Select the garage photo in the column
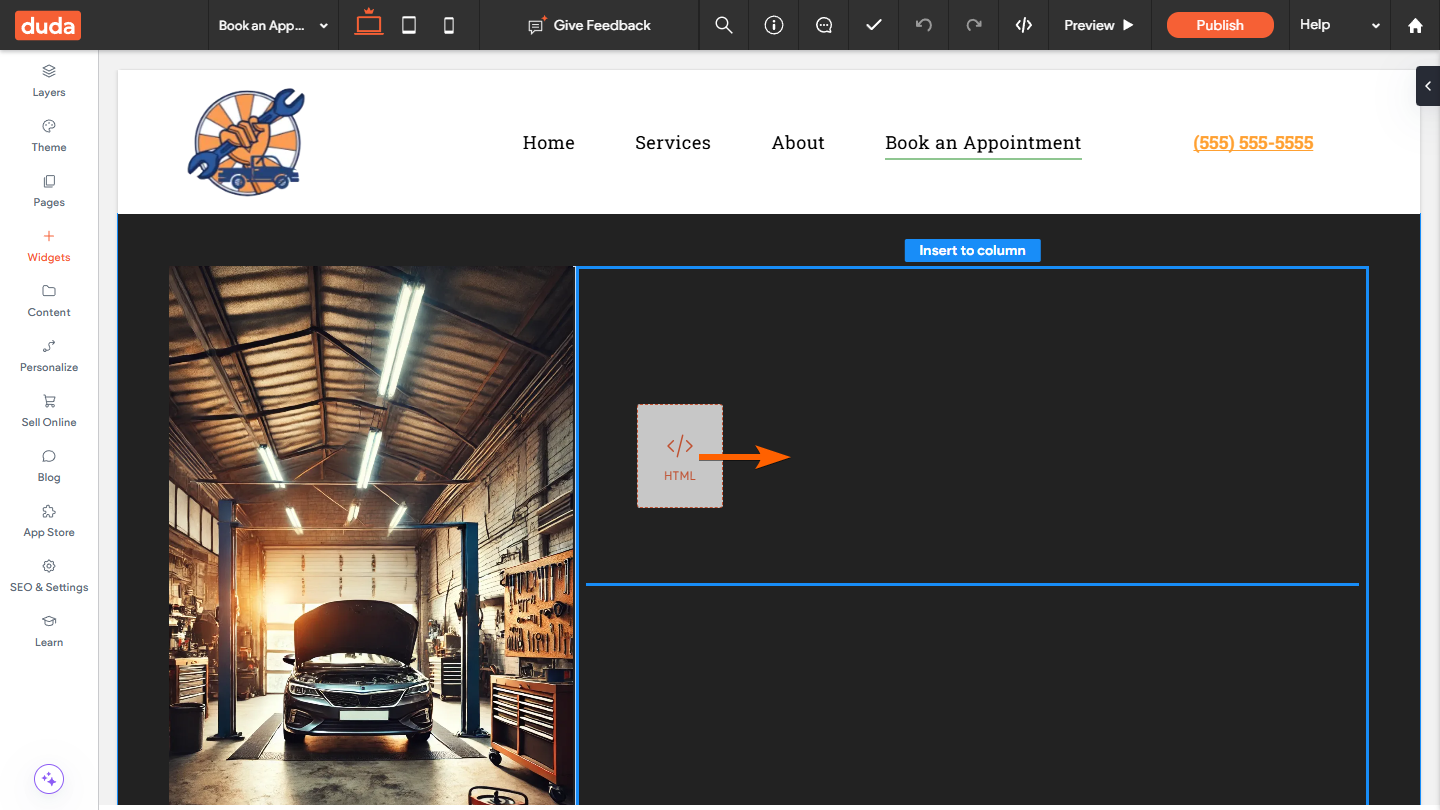The height and width of the screenshot is (810, 1440). pos(371,535)
